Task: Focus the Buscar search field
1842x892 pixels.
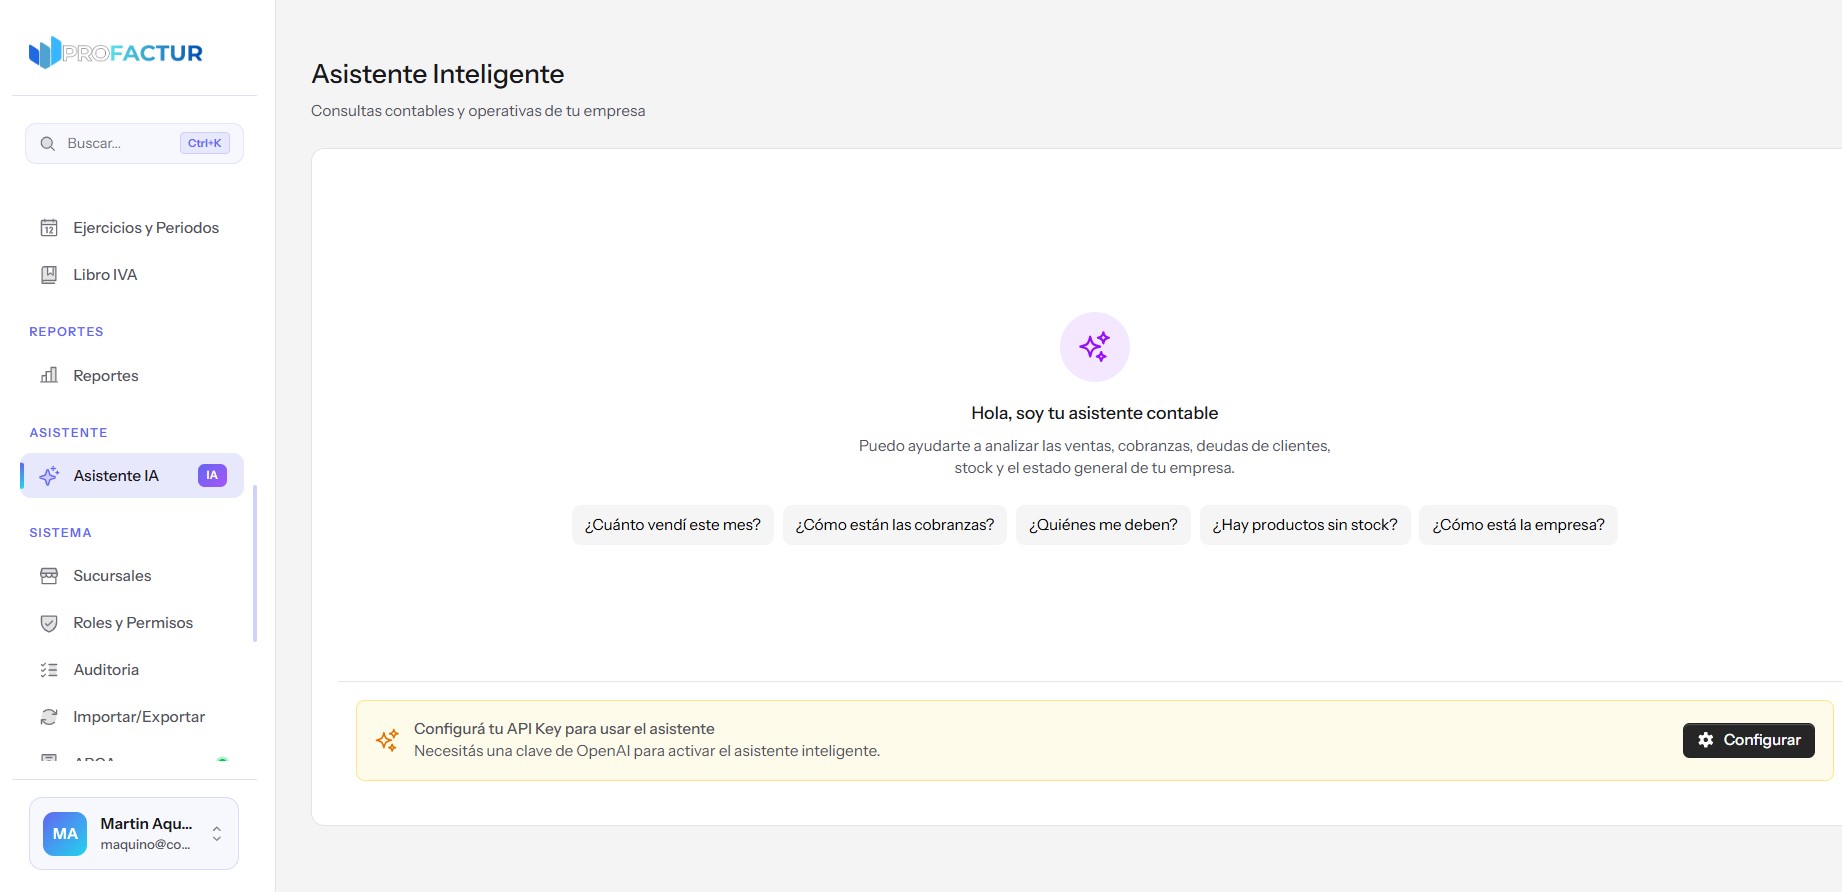Action: tap(134, 144)
